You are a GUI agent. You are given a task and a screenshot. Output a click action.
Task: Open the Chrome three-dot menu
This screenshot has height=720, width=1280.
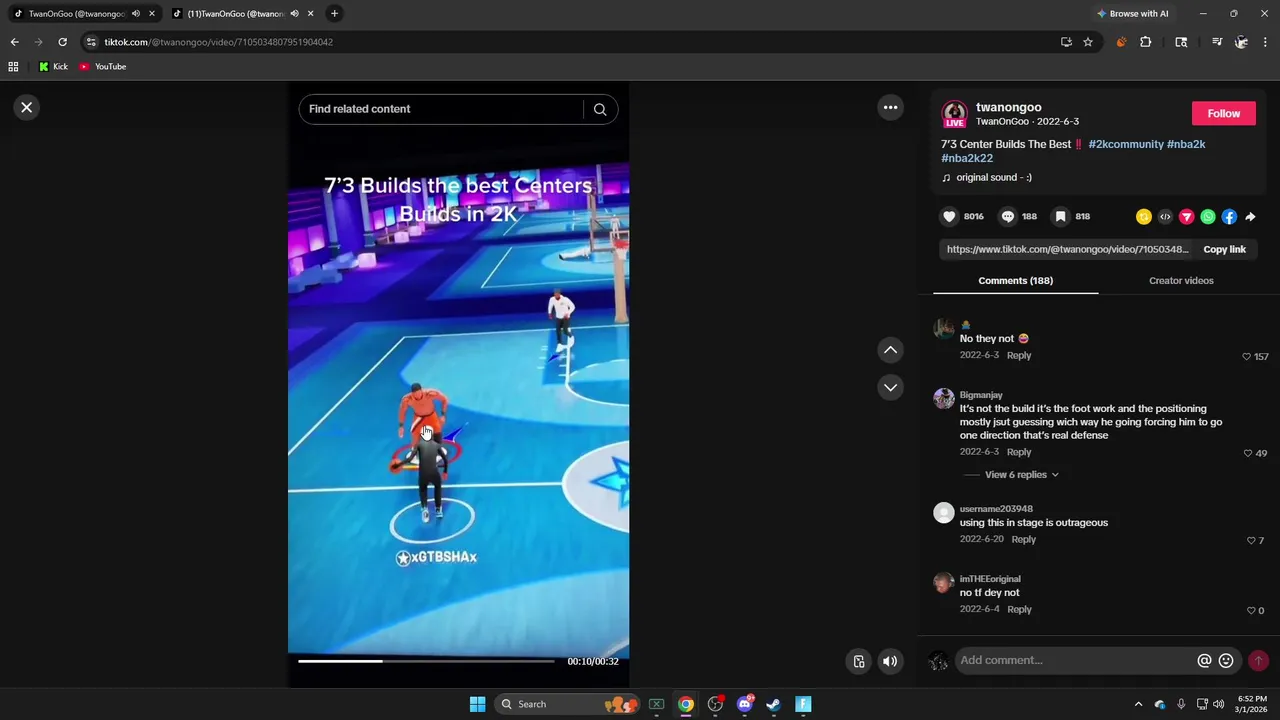pos(1266,42)
